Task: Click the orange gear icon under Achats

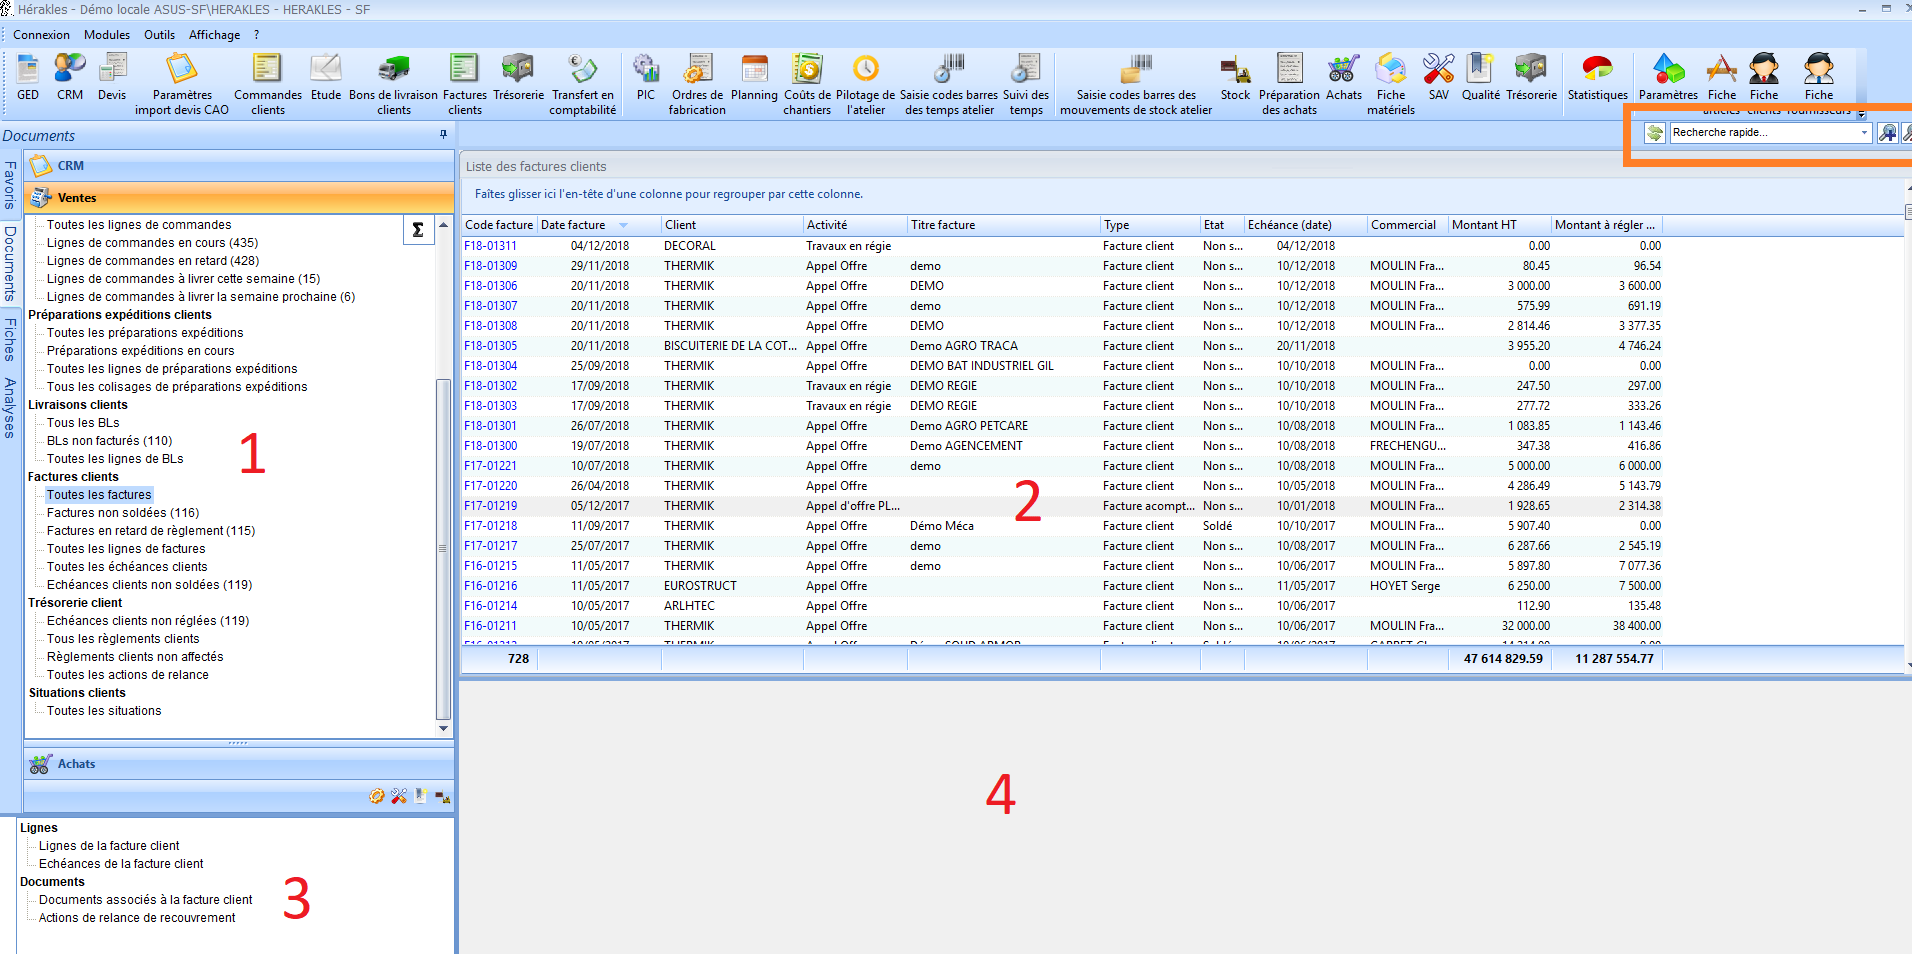Action: [376, 796]
